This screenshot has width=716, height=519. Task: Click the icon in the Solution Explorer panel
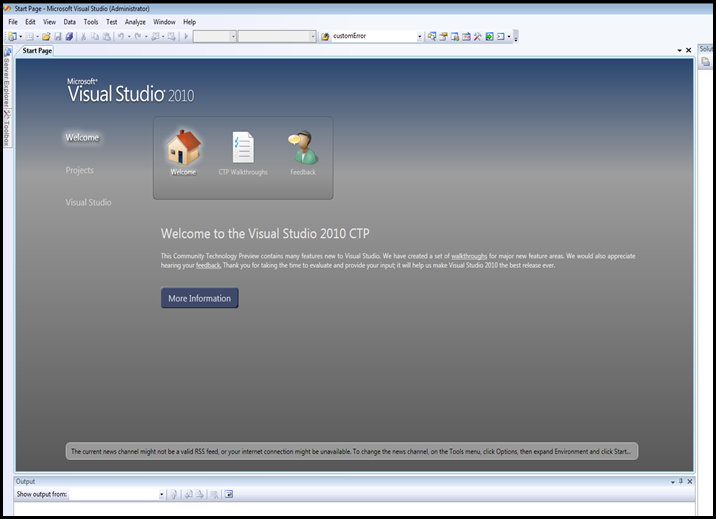(x=705, y=62)
